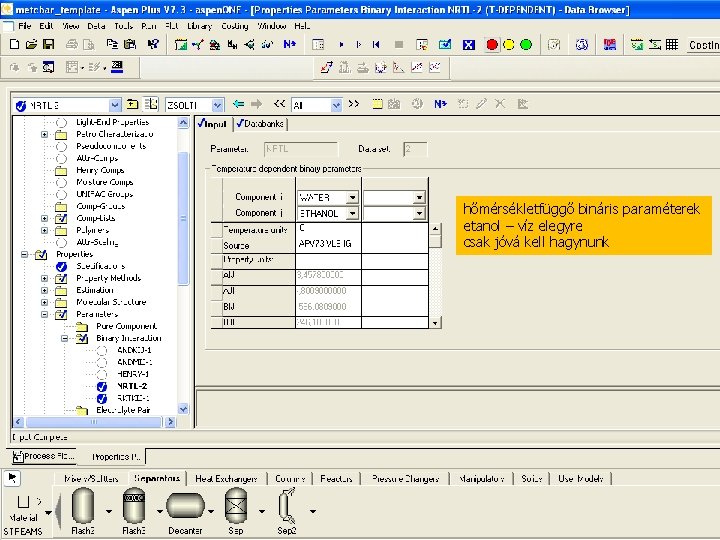Screen dimensions: 720x540
Task: Click the Decanter separator model icon
Action: tap(185, 507)
